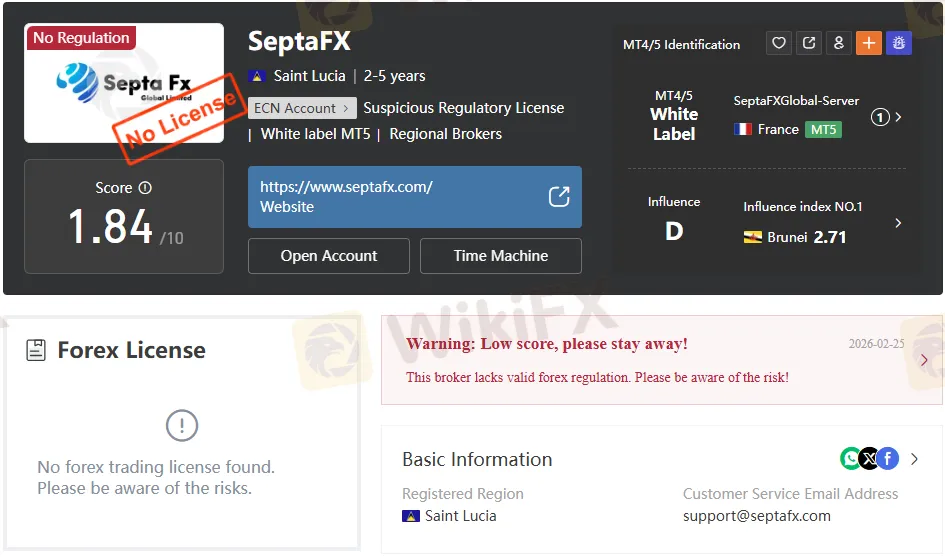945x557 pixels.
Task: Click the green MT5 badge
Action: [823, 130]
